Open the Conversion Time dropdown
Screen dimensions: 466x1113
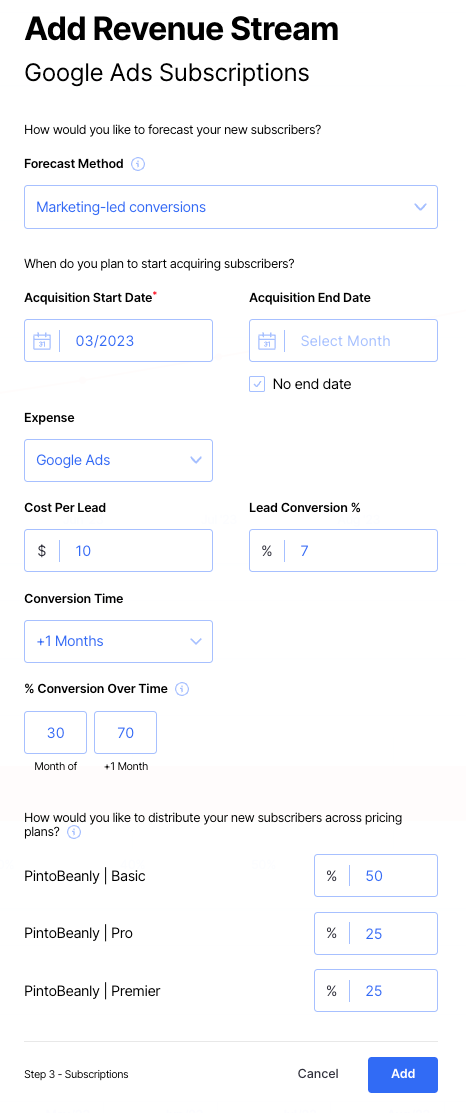118,641
